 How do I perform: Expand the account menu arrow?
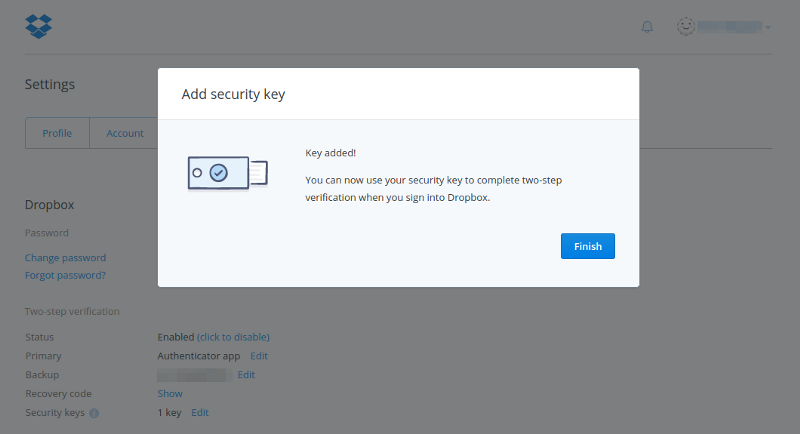(x=768, y=27)
